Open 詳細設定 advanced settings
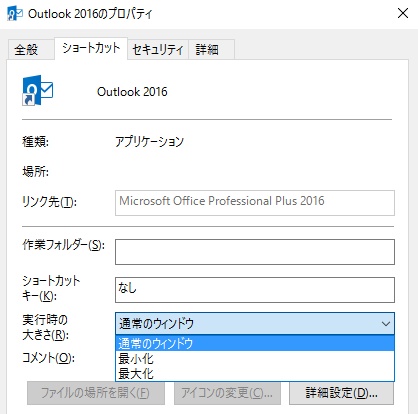Screen dimensions: 418x414 click(341, 393)
